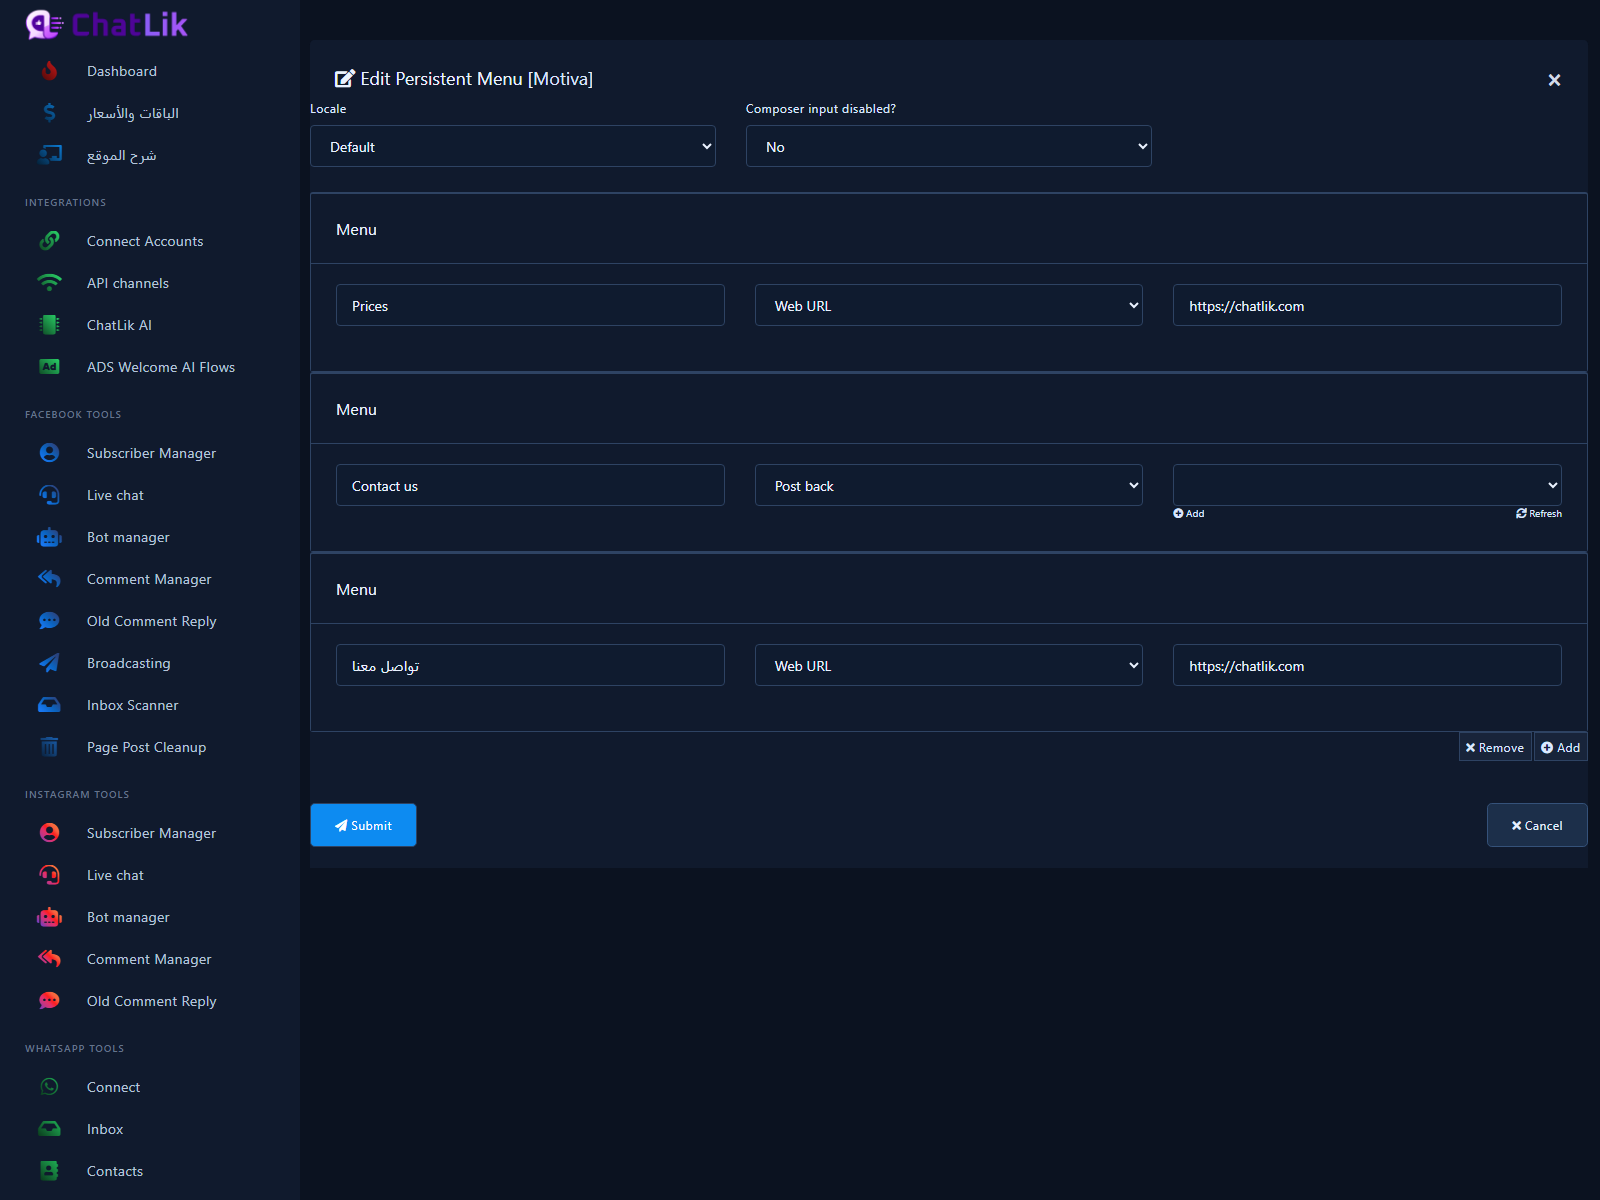Click the Instagram Old Comment Reply icon
The height and width of the screenshot is (1200, 1600).
tap(49, 1001)
